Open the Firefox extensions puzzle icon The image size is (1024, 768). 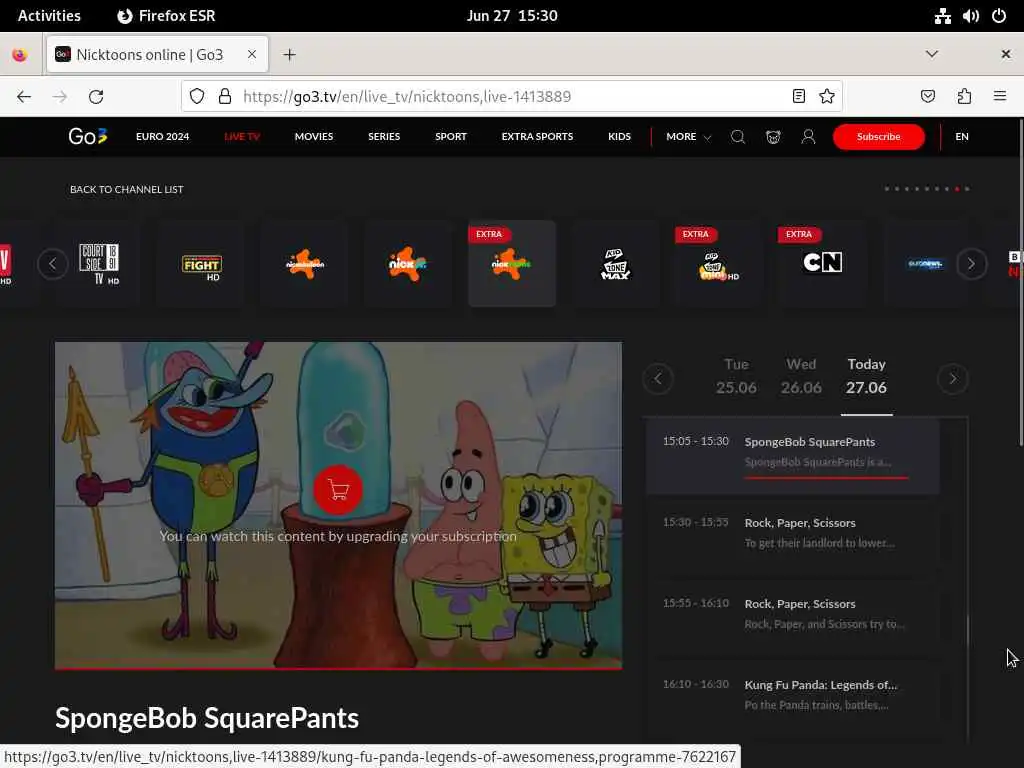[x=965, y=97]
